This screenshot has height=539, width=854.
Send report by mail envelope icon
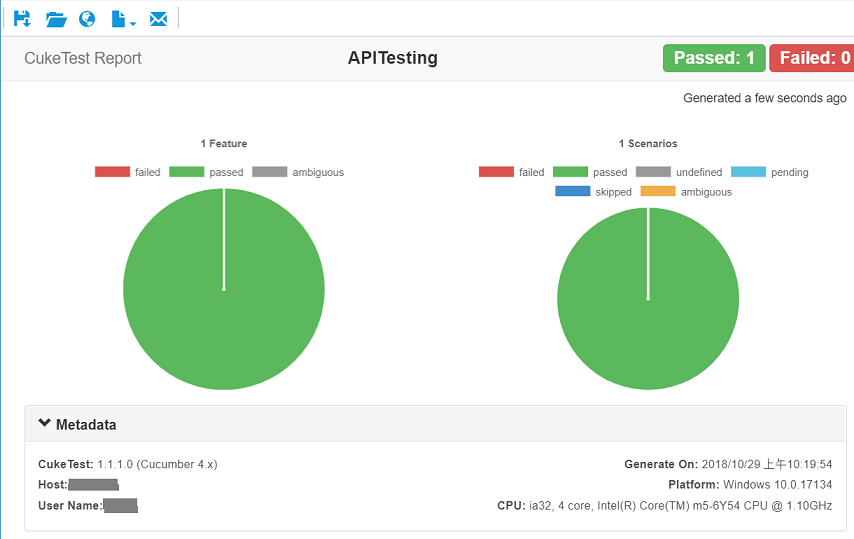coord(158,19)
